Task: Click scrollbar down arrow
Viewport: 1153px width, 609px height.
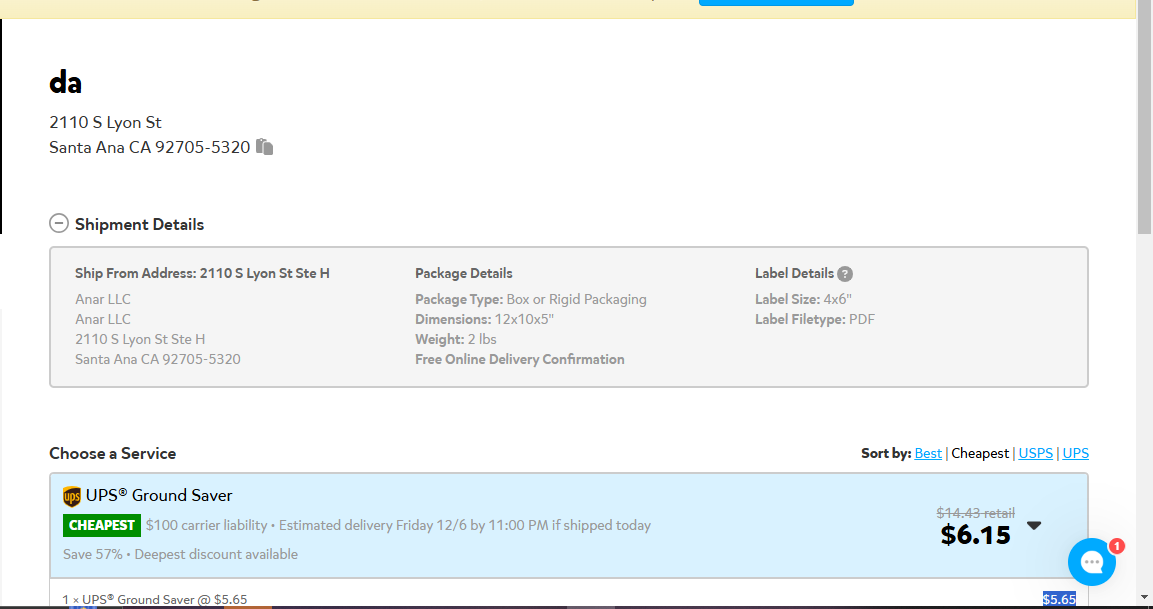Action: pyautogui.click(x=1144, y=598)
